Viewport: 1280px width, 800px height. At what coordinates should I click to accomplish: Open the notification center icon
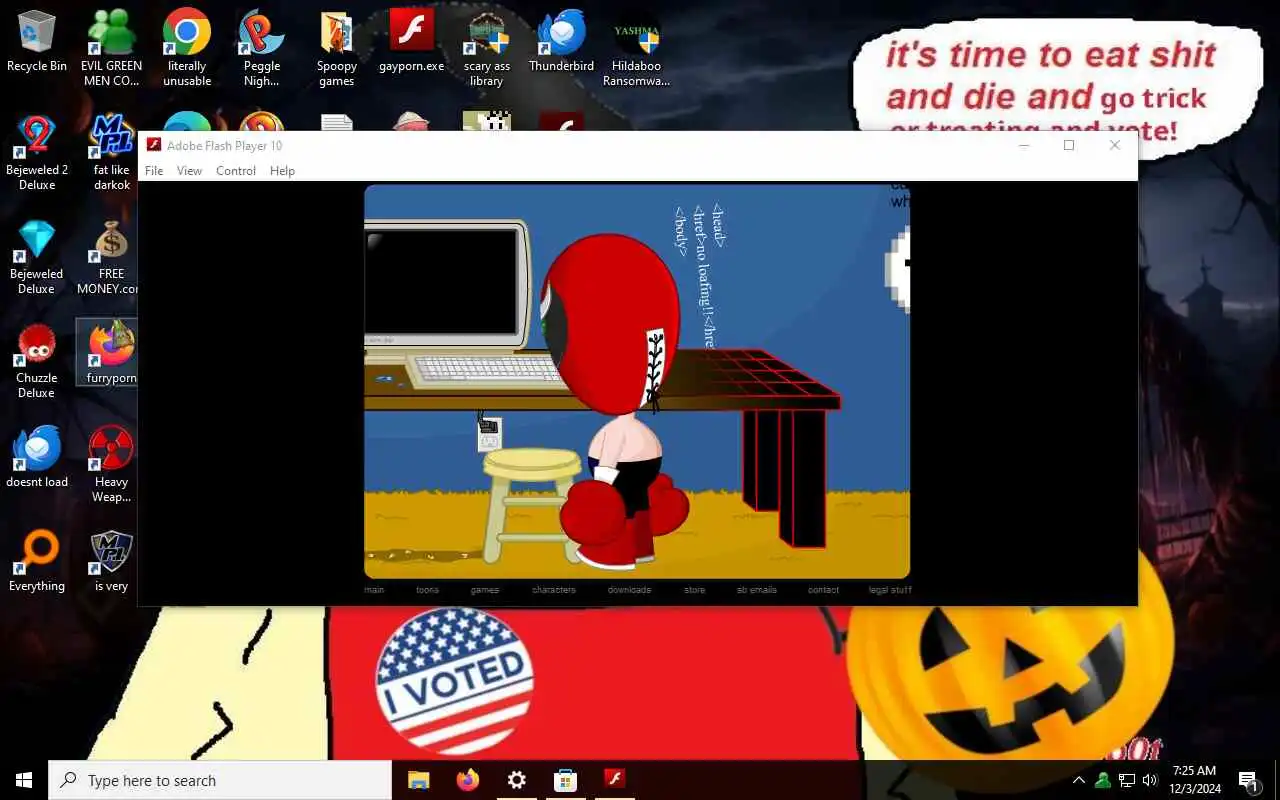[1249, 780]
